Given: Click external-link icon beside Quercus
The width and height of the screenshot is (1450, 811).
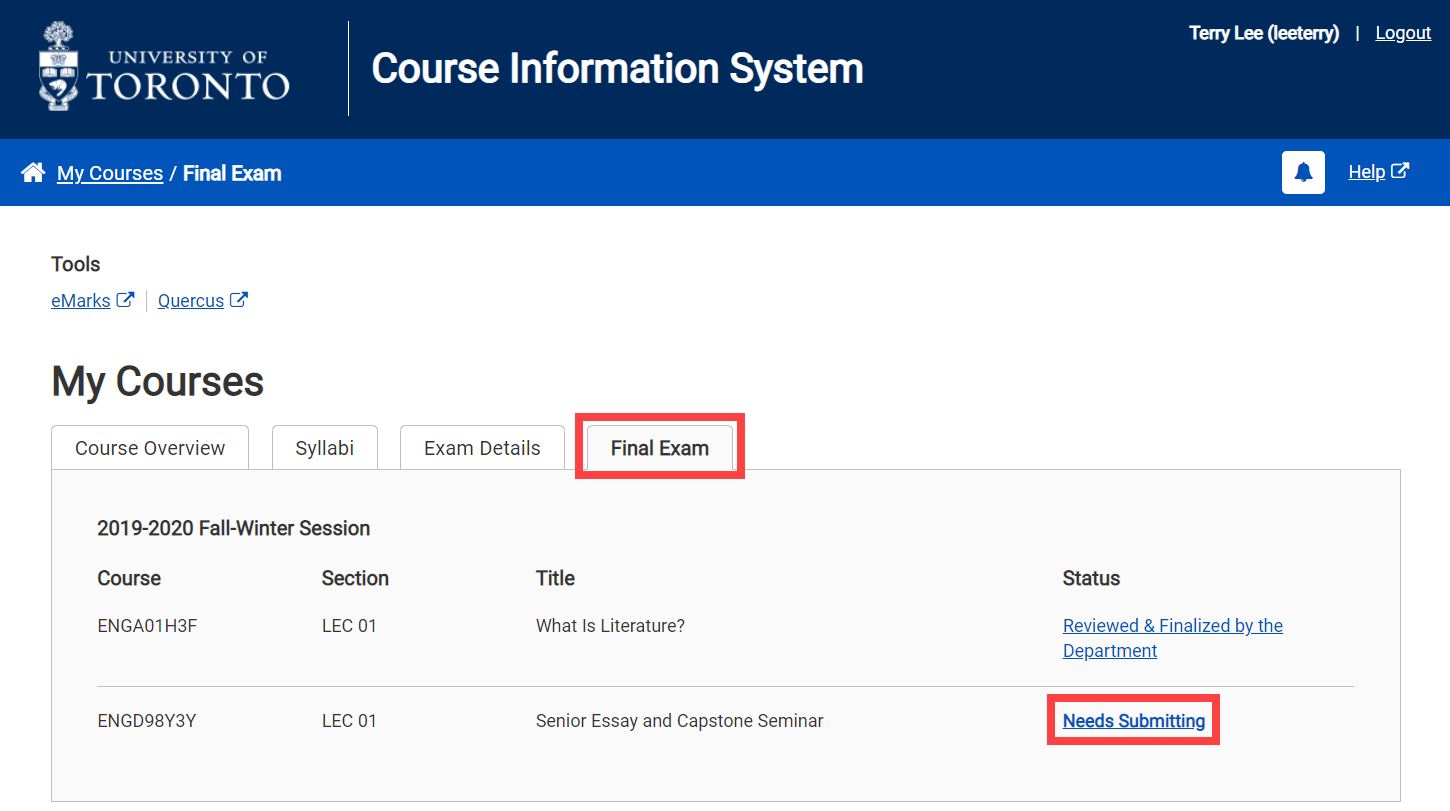Looking at the screenshot, I should (238, 299).
